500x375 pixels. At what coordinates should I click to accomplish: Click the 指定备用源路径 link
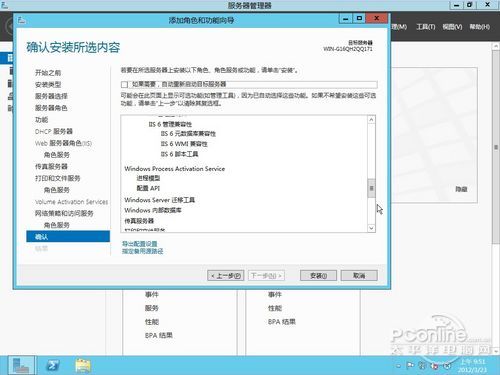143,251
